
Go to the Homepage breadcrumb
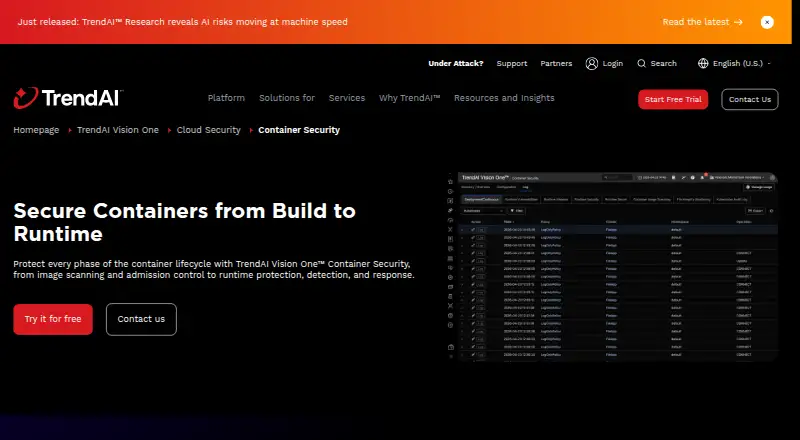coord(36,130)
